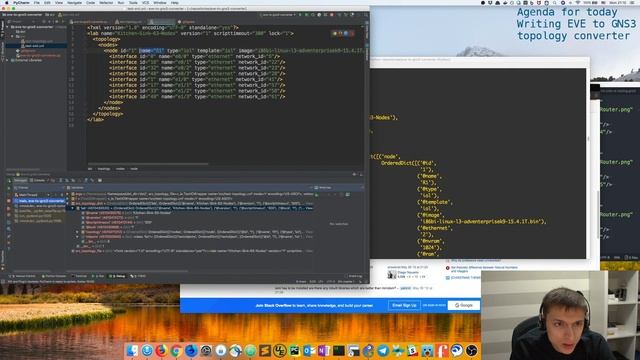Open OneNote from the Dock
640x360 pixels.
click(x=324, y=350)
